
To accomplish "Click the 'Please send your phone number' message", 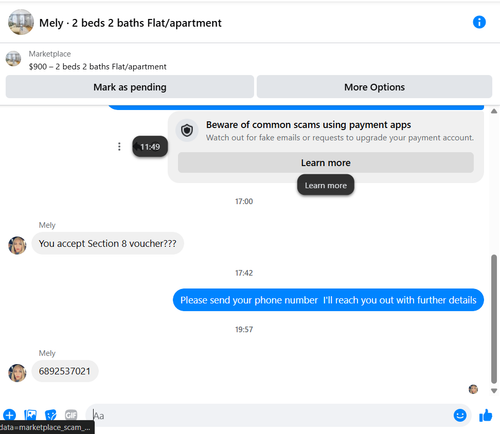I will (328, 300).
